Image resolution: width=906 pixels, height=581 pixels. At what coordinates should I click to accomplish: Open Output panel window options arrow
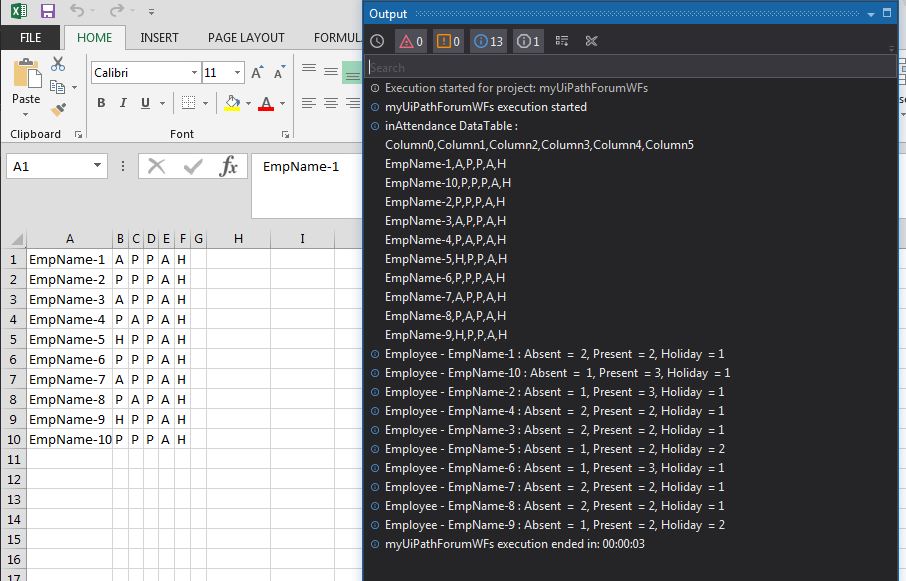coord(871,14)
